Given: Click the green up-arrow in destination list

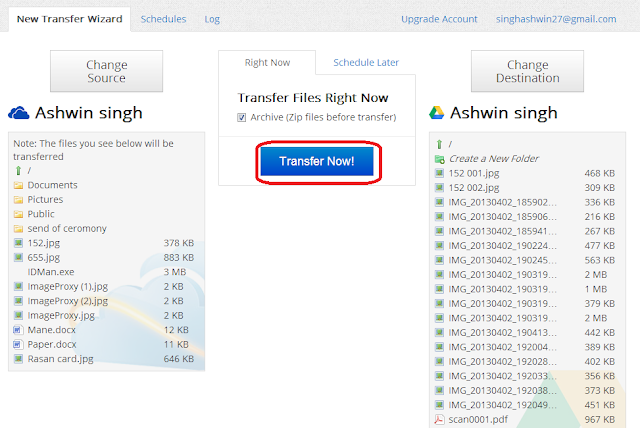Looking at the screenshot, I should pos(439,144).
